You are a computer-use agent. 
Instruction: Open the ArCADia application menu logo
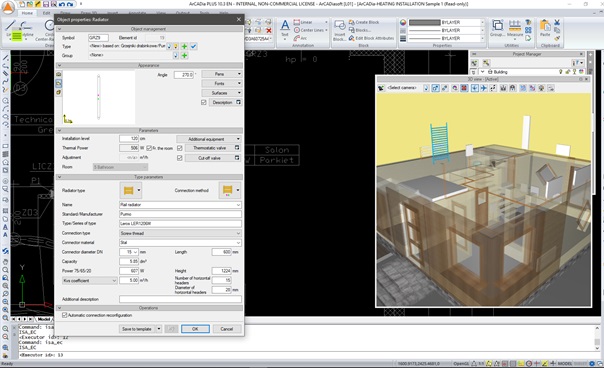tap(7, 7)
